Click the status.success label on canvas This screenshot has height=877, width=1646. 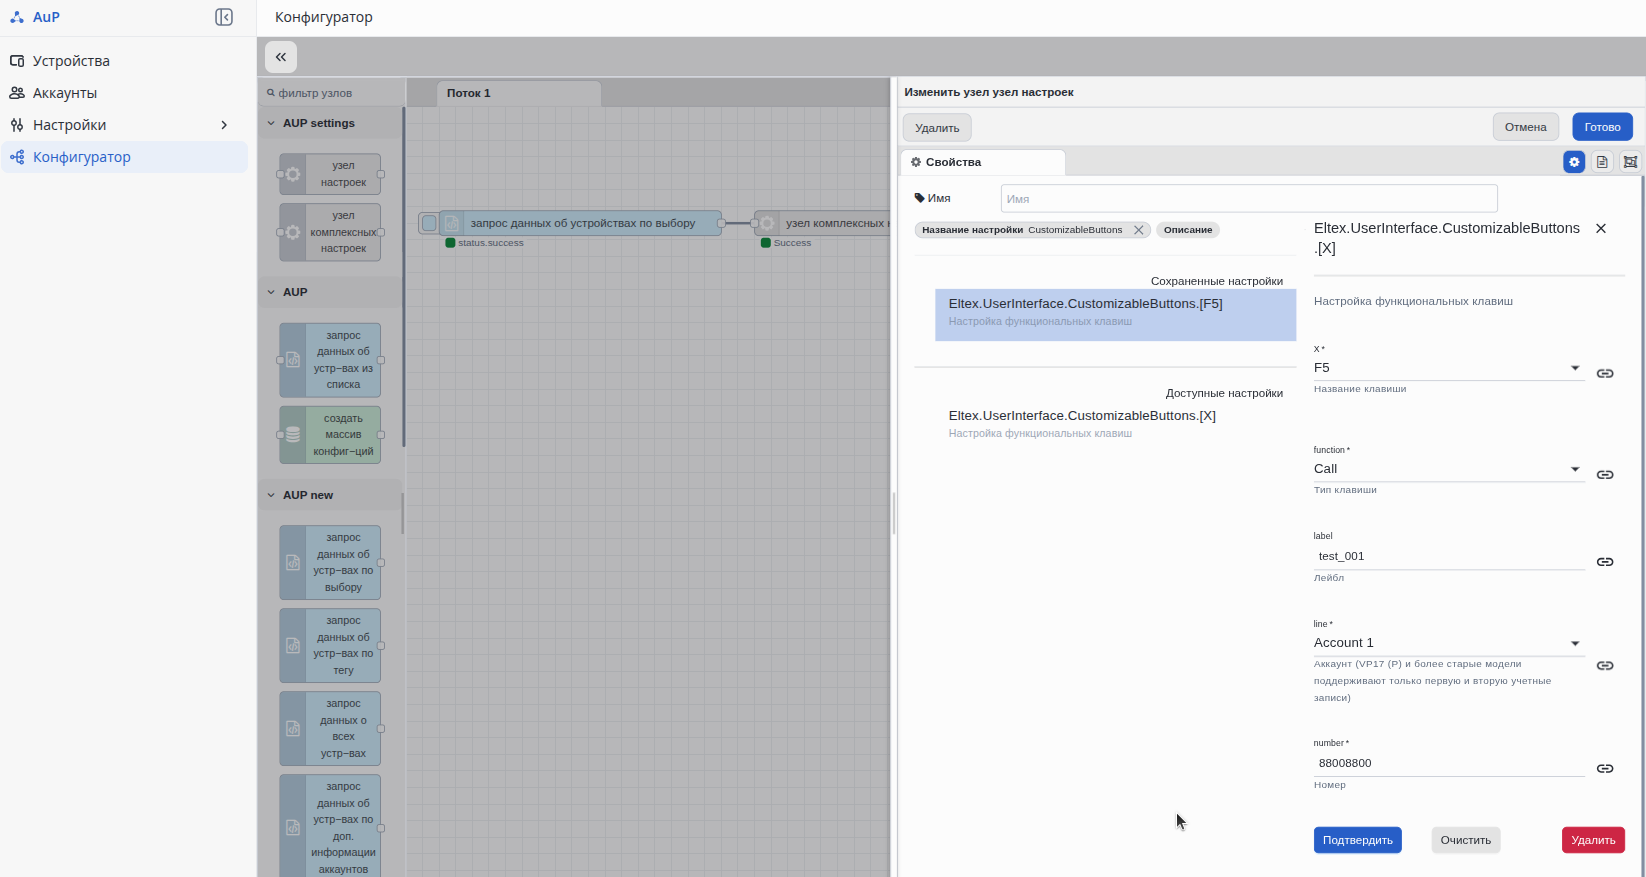[x=490, y=243]
